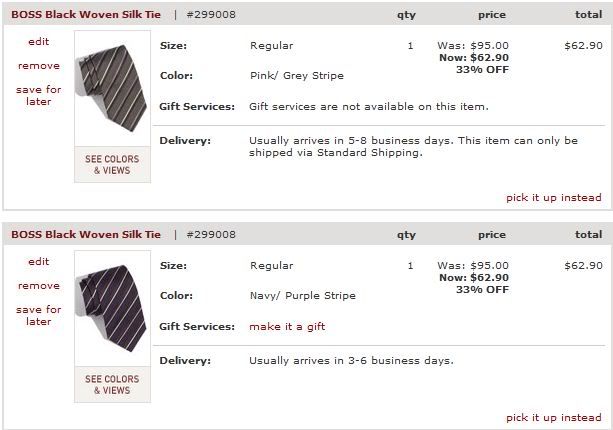This screenshot has width=613, height=430.
Task: Click item number #299008 of the Pink/Grey tie
Action: (x=211, y=15)
